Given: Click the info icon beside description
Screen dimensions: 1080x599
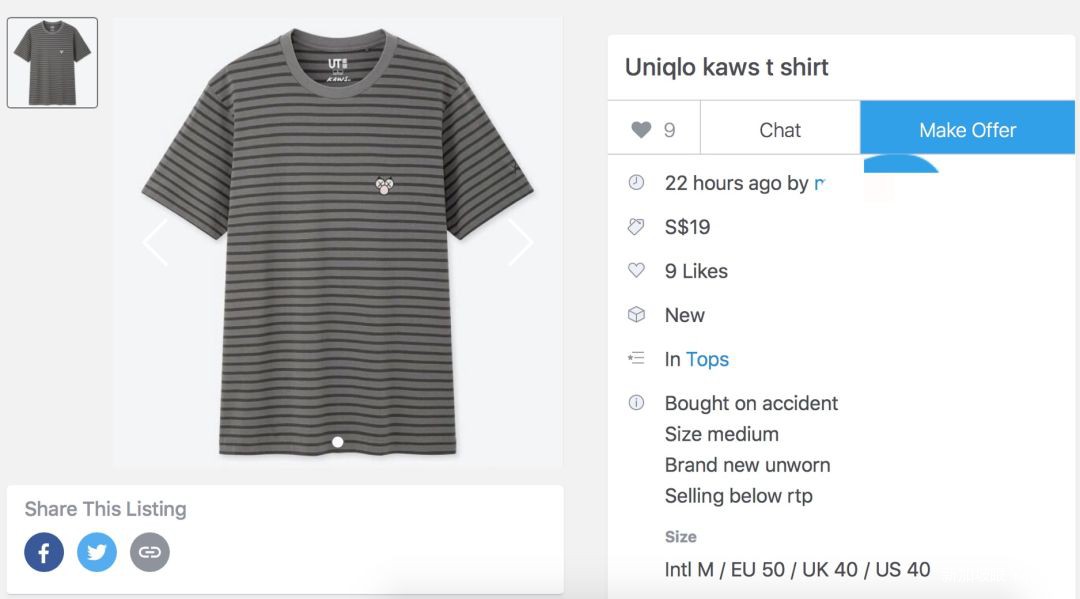Looking at the screenshot, I should click(636, 403).
